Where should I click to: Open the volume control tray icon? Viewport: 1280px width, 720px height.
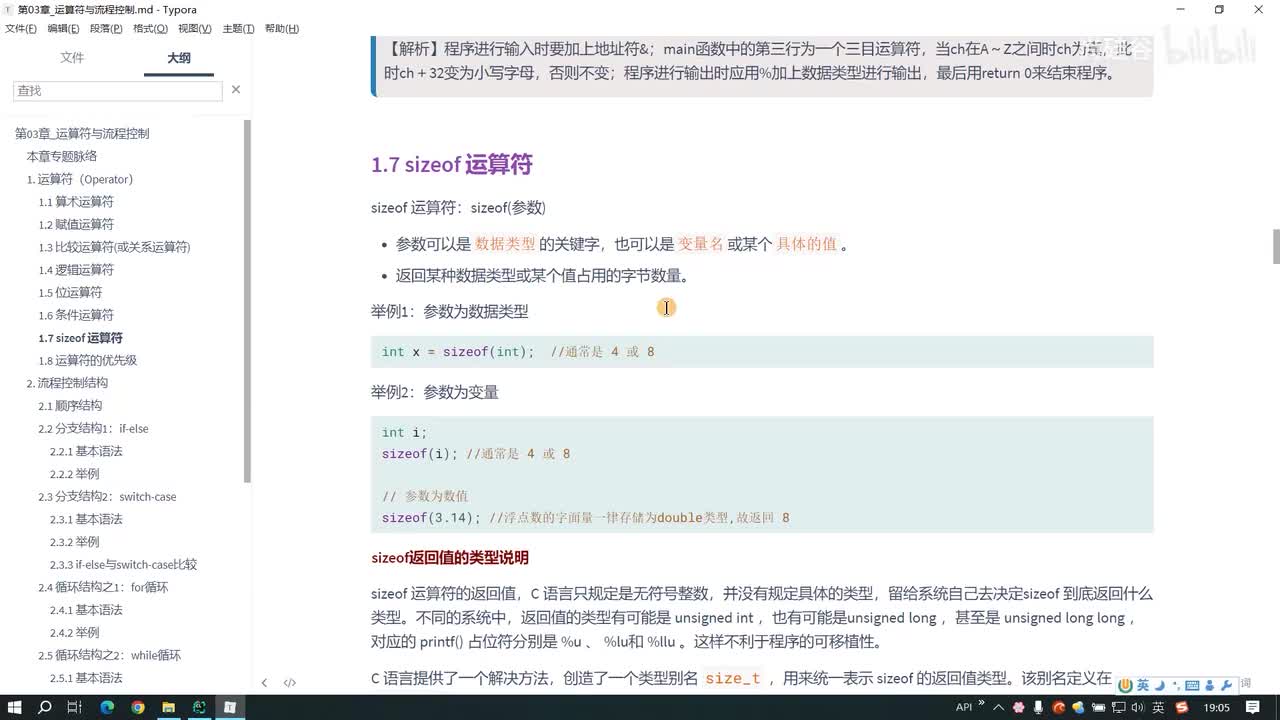1138,707
